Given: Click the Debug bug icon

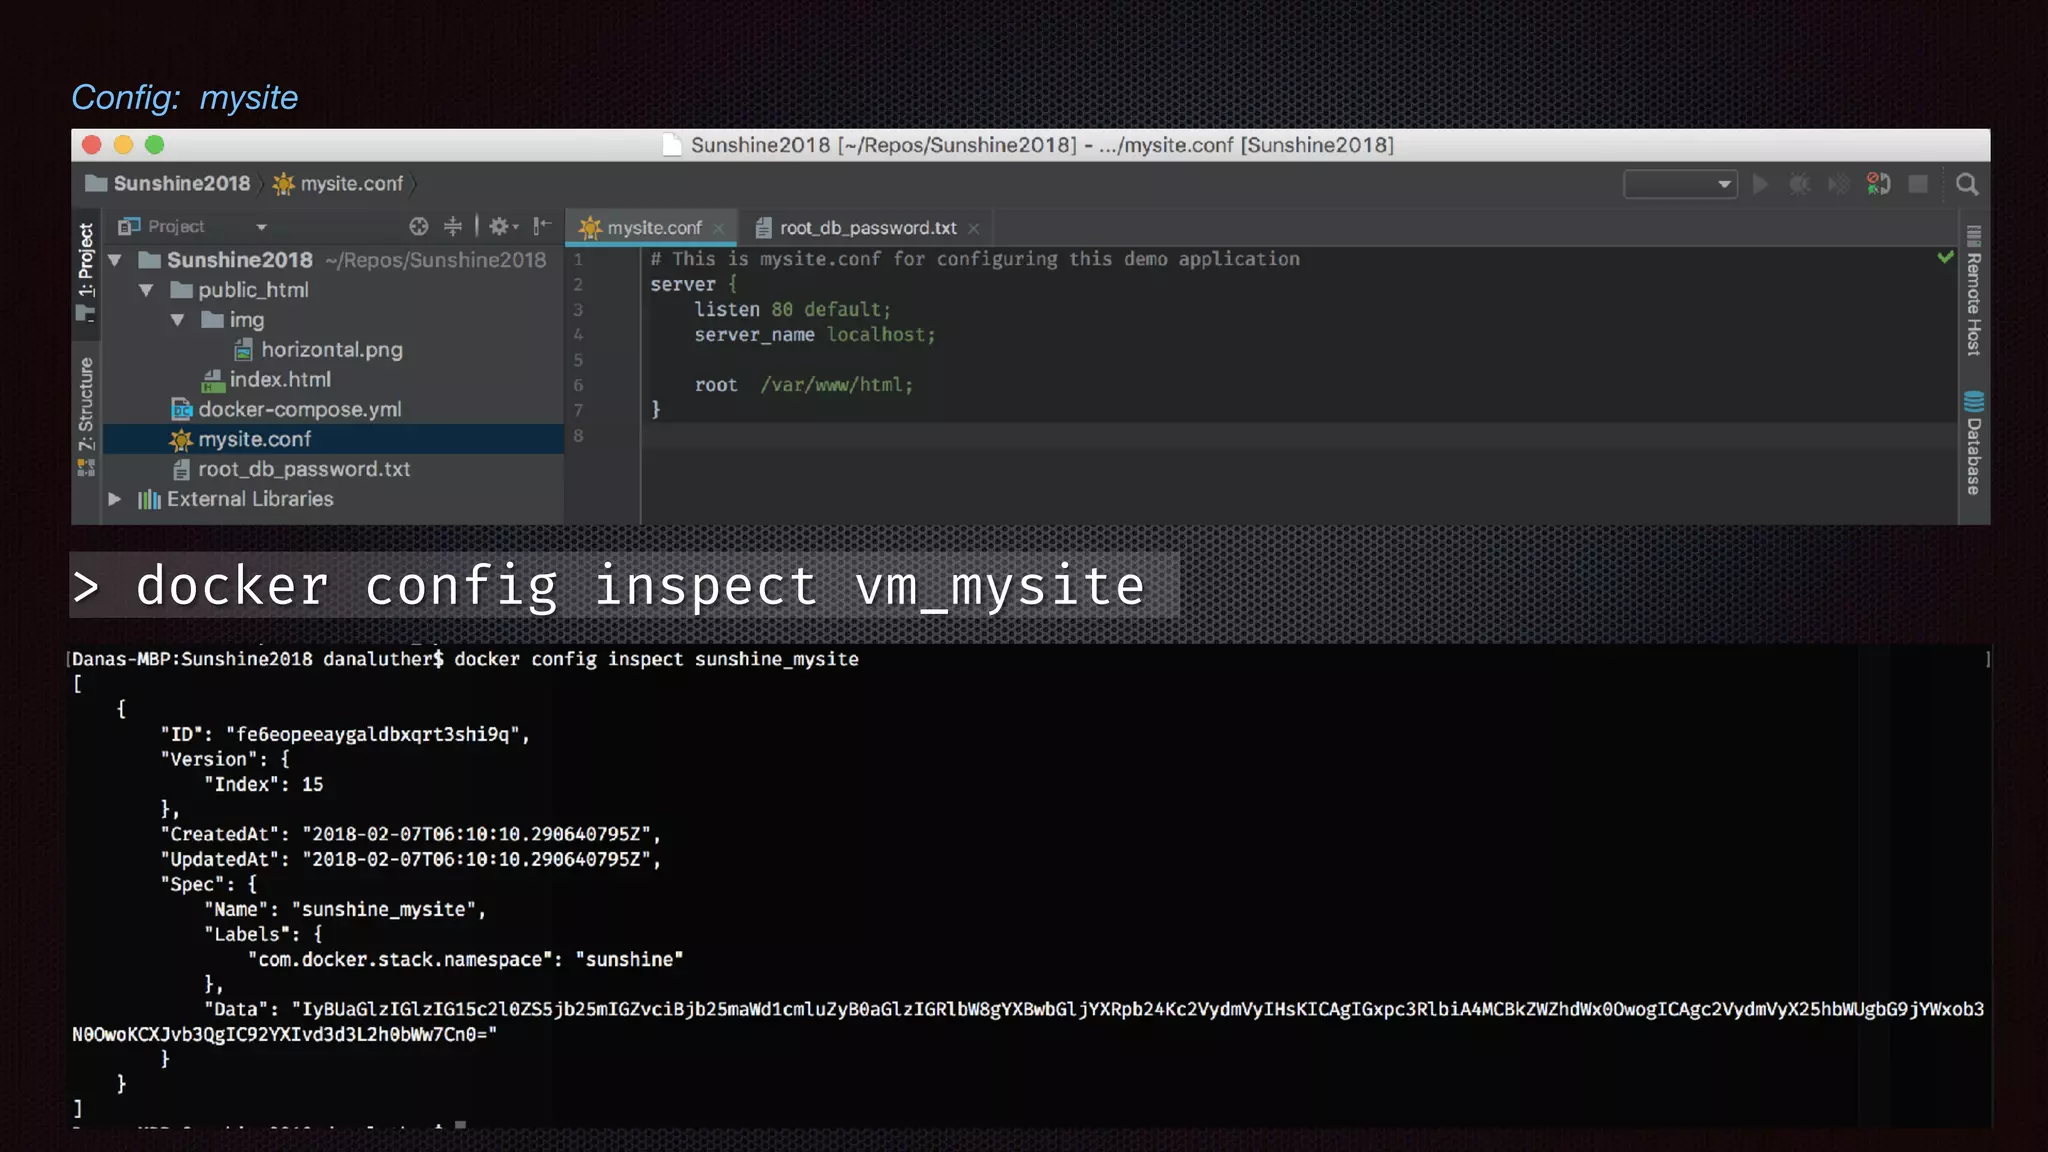Looking at the screenshot, I should tap(1799, 184).
